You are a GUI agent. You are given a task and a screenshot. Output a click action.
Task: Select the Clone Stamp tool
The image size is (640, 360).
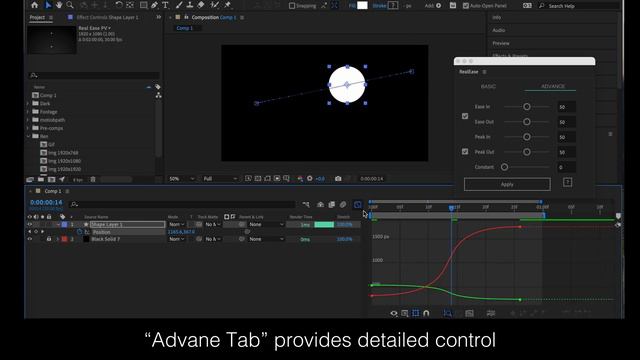pyautogui.click(x=190, y=5)
